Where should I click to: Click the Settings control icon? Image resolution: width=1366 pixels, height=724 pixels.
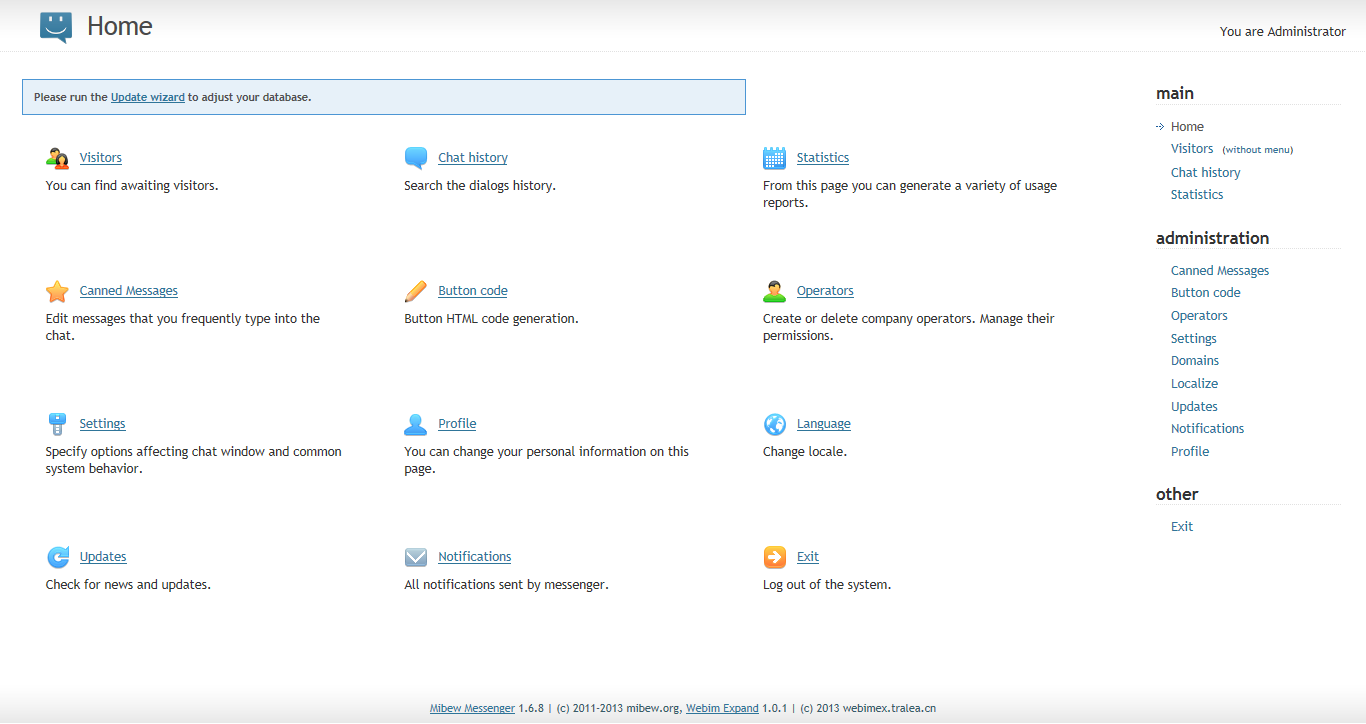[57, 423]
